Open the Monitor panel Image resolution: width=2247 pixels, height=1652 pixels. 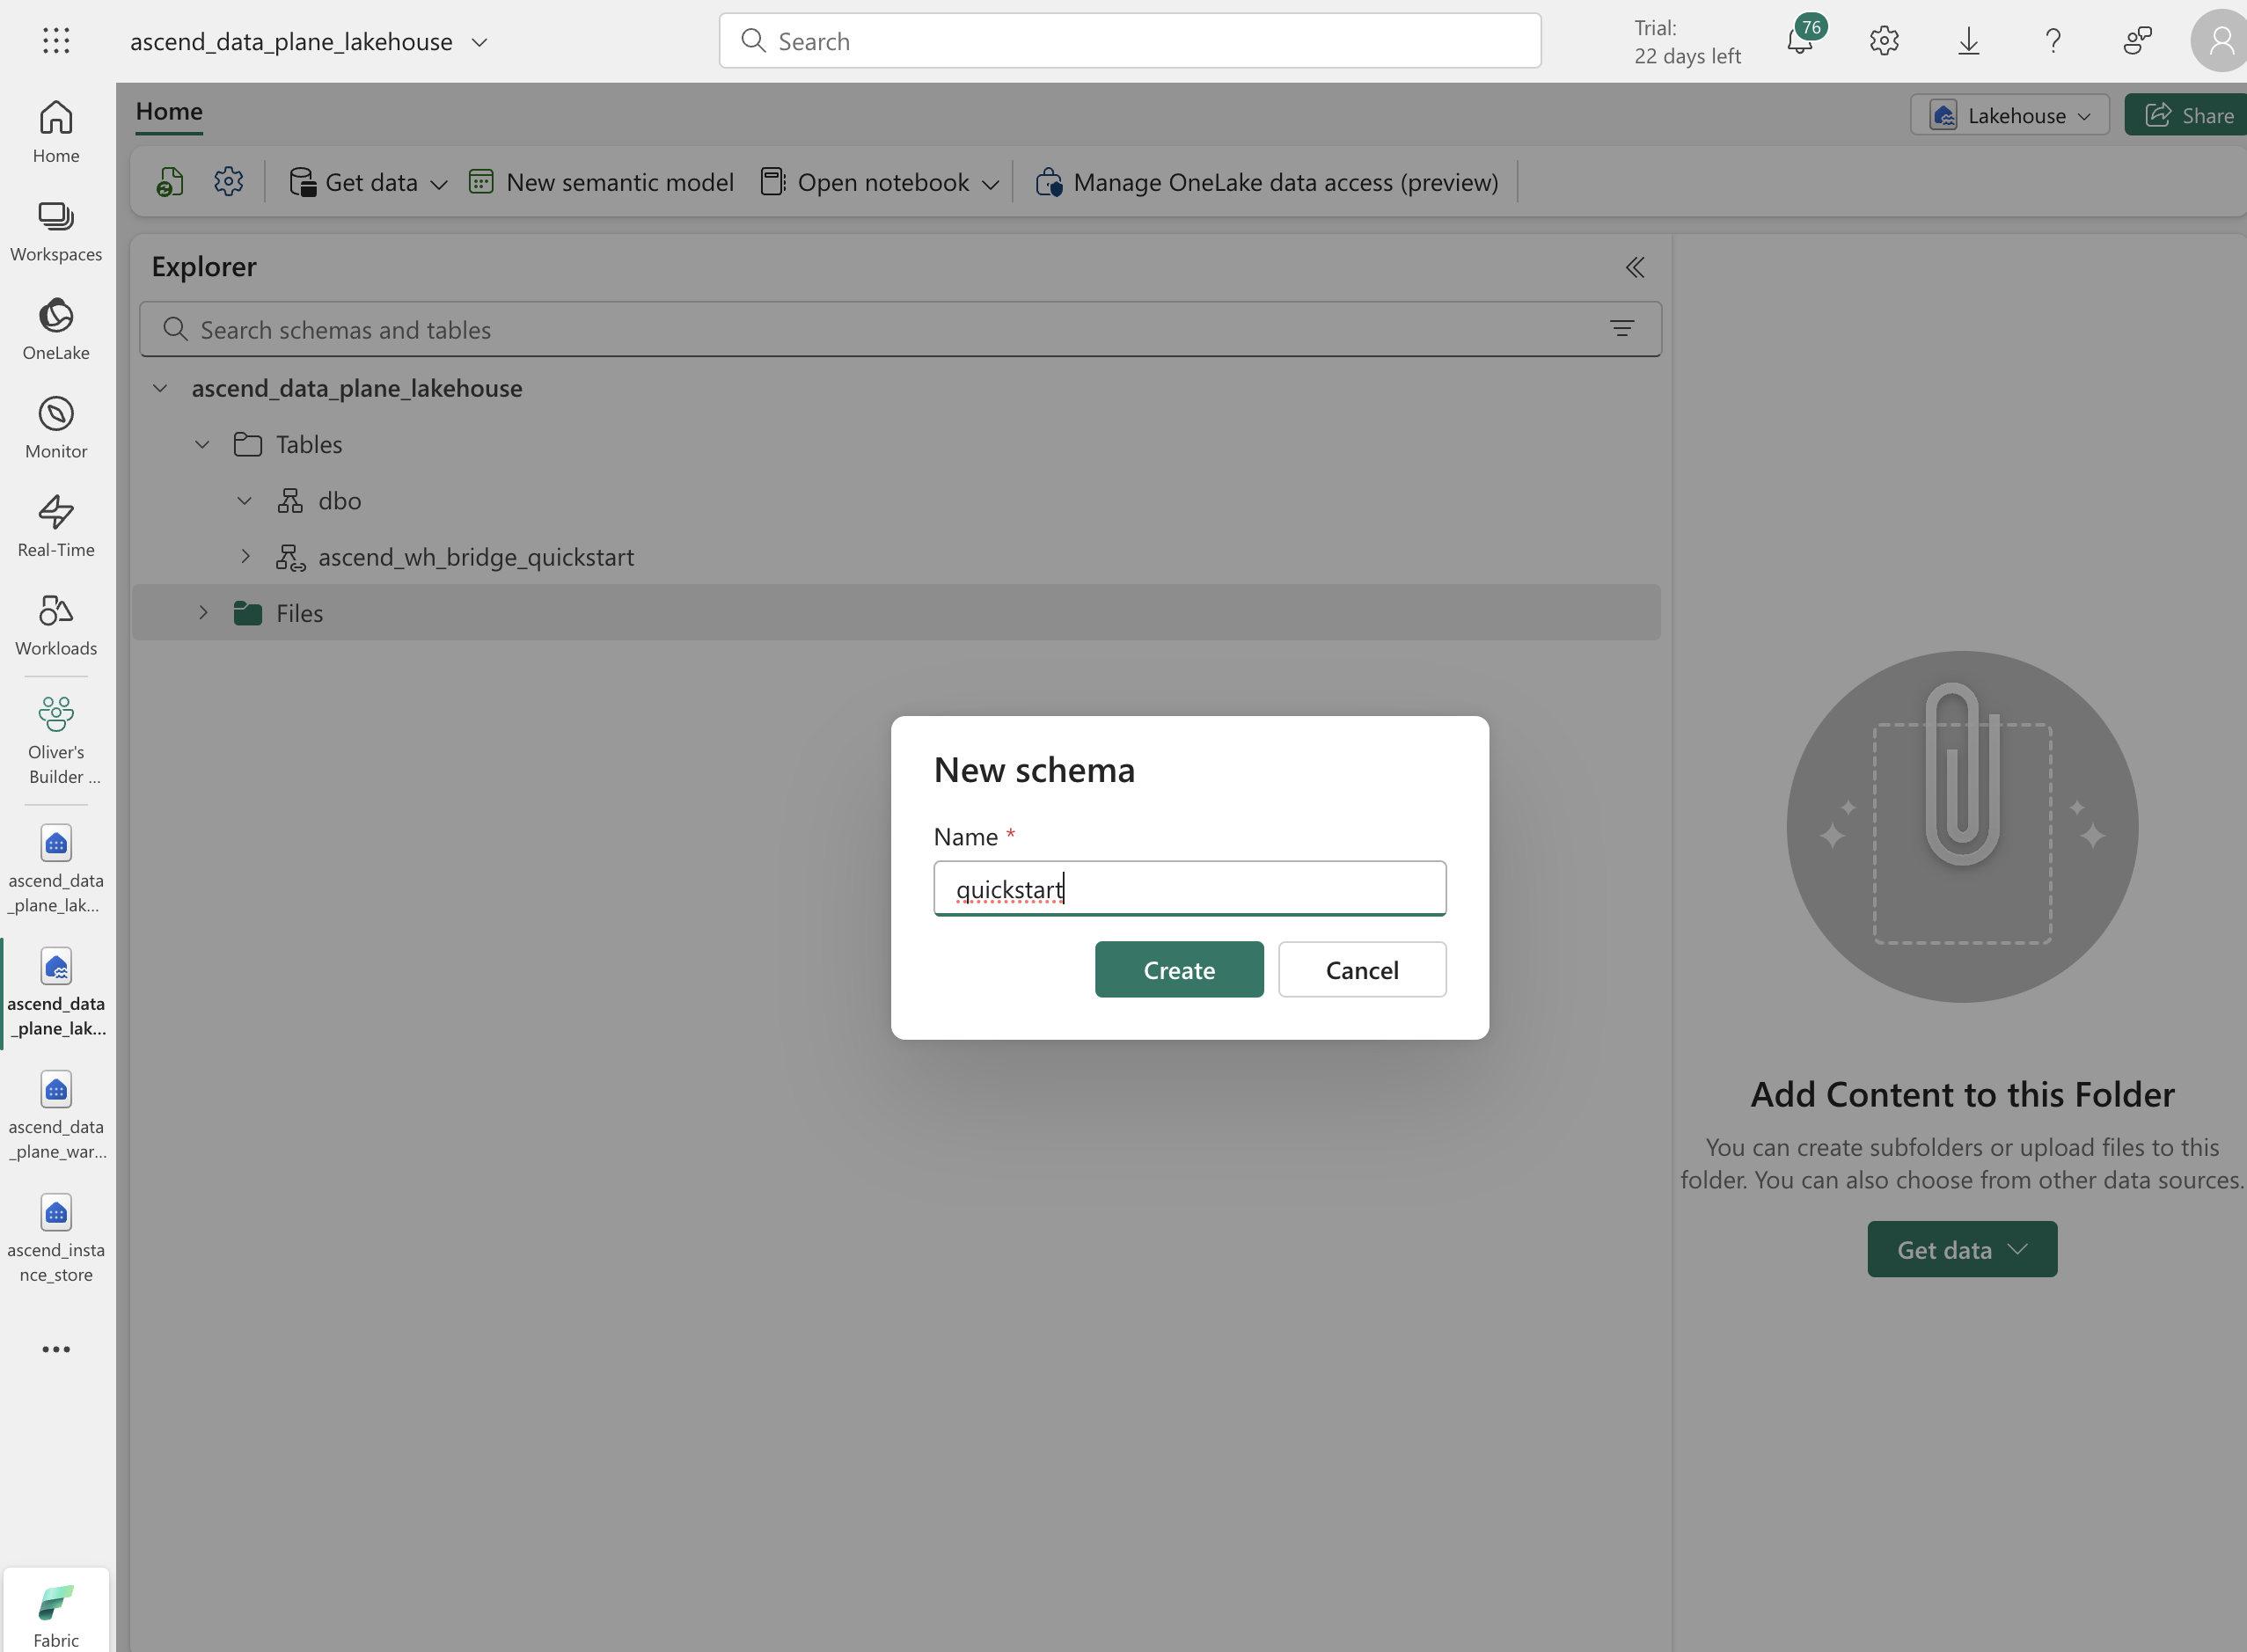click(x=57, y=426)
